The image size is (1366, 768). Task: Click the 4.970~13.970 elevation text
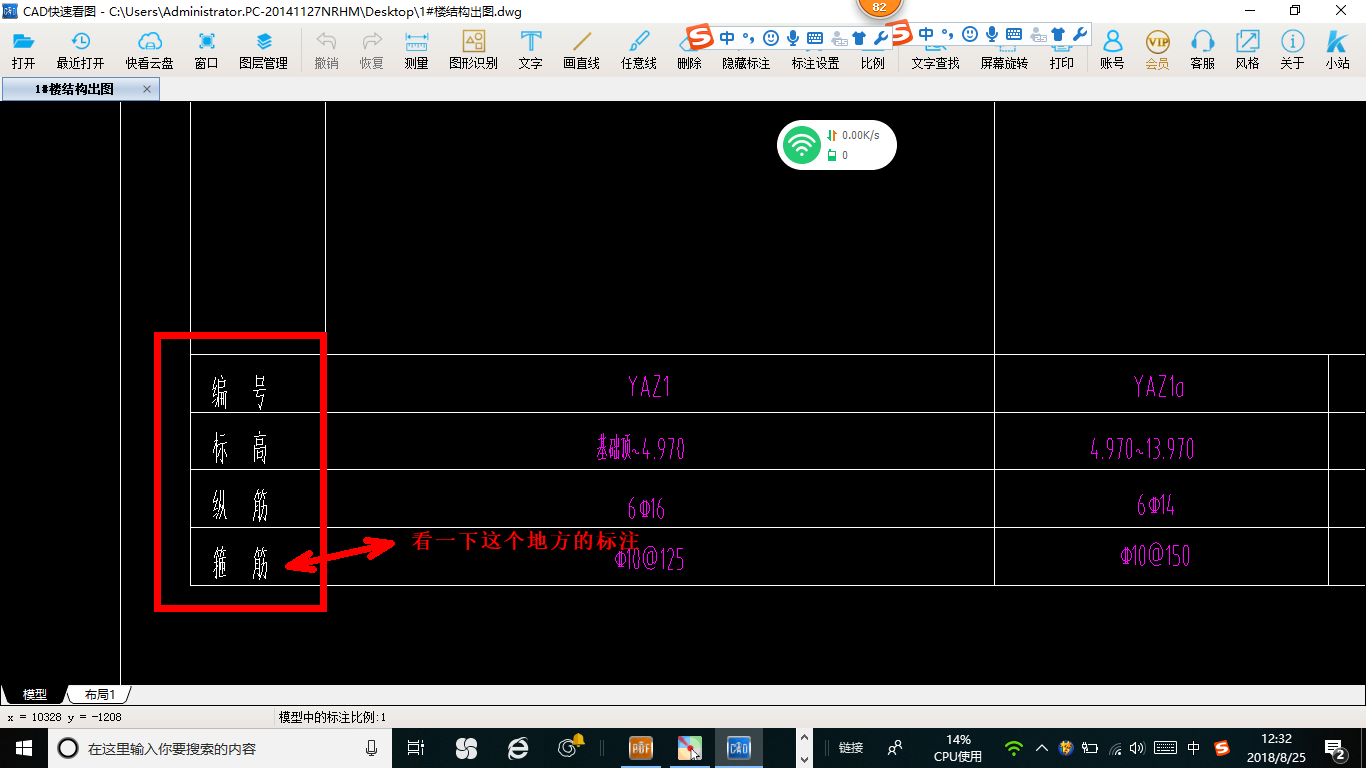[1142, 448]
